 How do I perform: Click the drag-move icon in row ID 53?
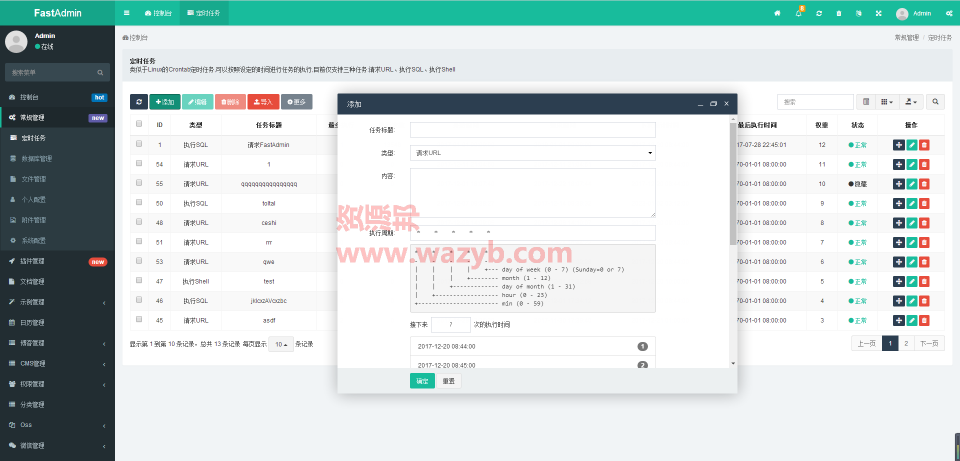[x=899, y=262]
